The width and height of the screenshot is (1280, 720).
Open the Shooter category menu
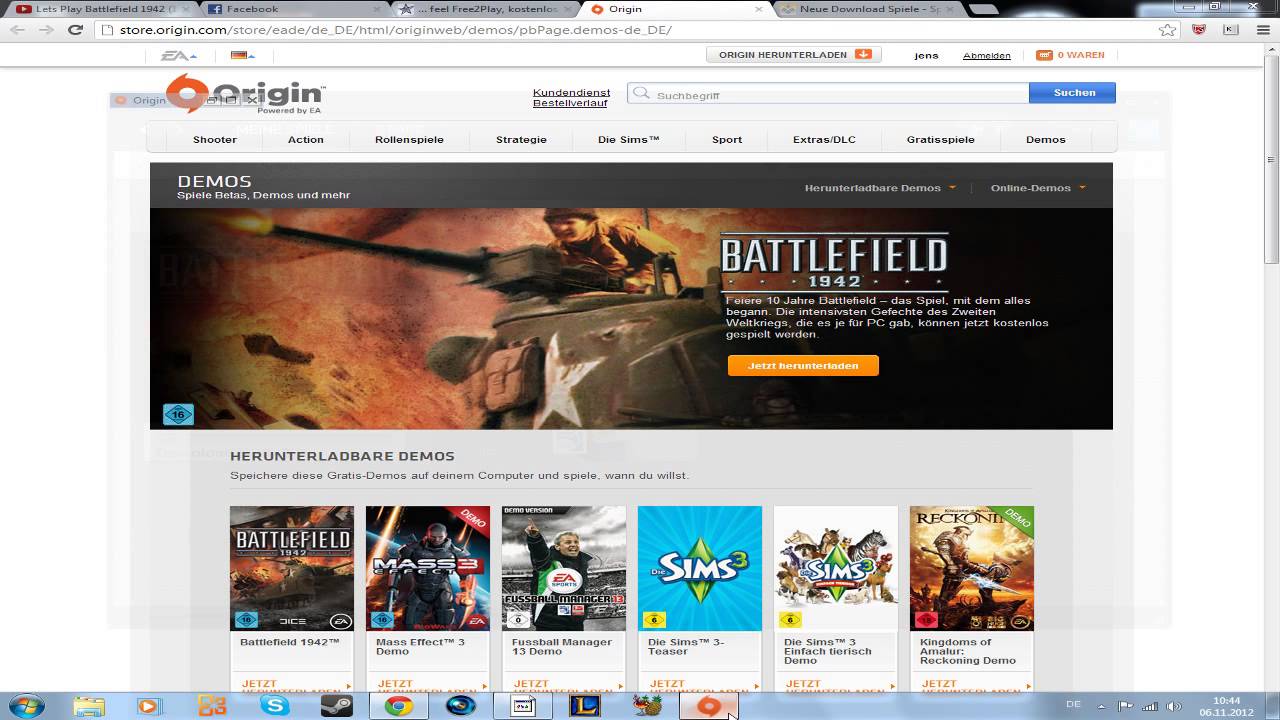(215, 140)
